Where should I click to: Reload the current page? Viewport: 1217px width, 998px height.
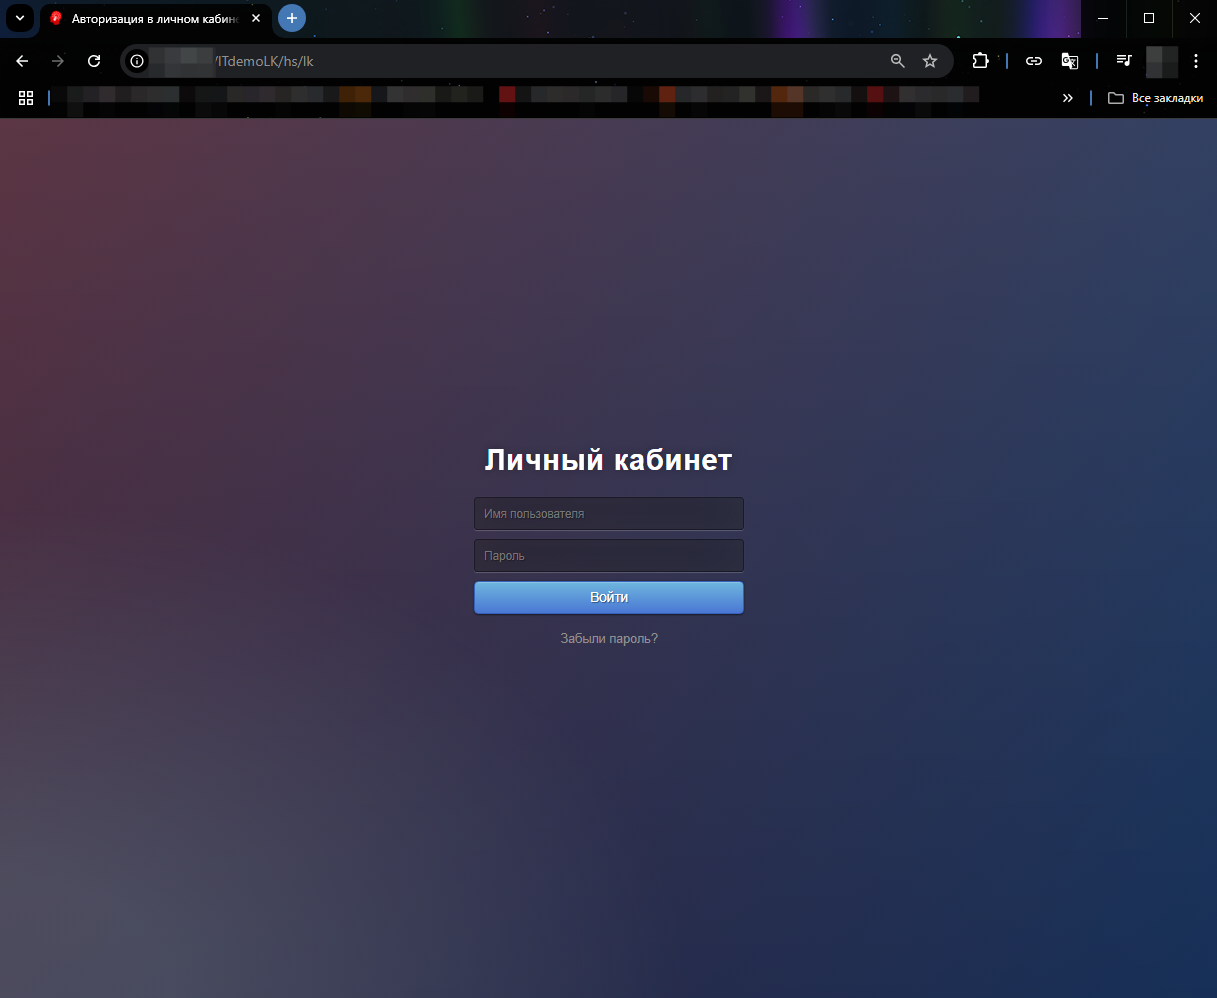(94, 61)
